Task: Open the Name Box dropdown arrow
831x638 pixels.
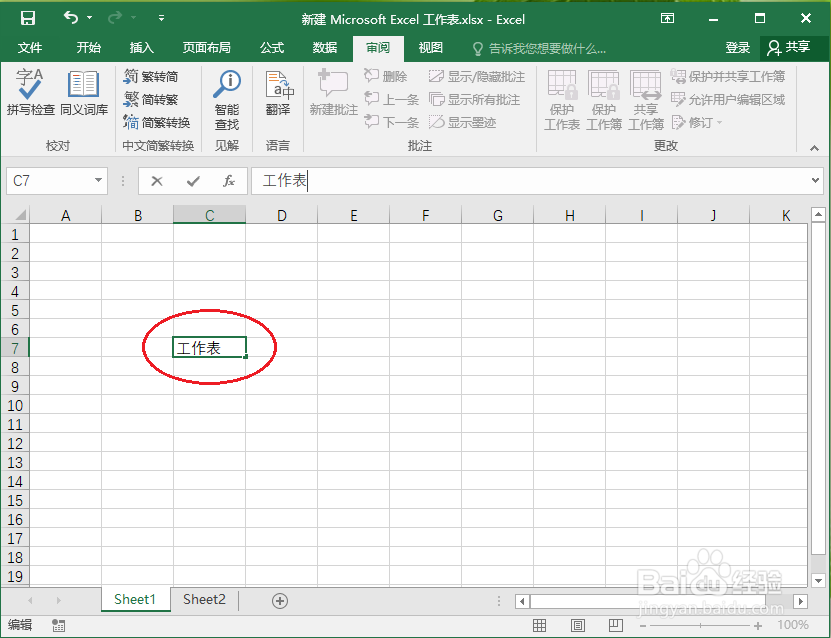Action: 96,181
